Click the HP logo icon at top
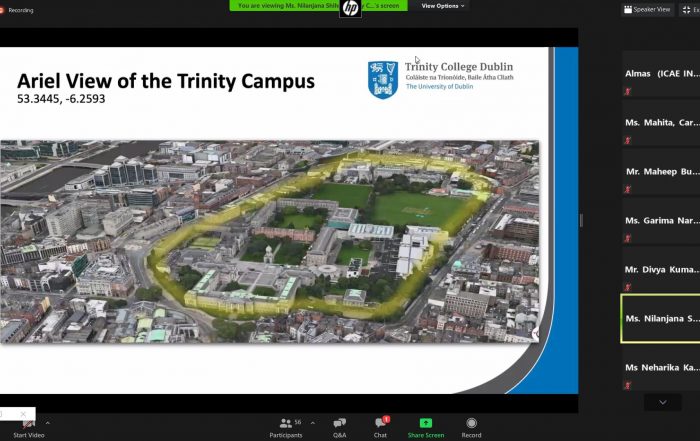 point(350,8)
